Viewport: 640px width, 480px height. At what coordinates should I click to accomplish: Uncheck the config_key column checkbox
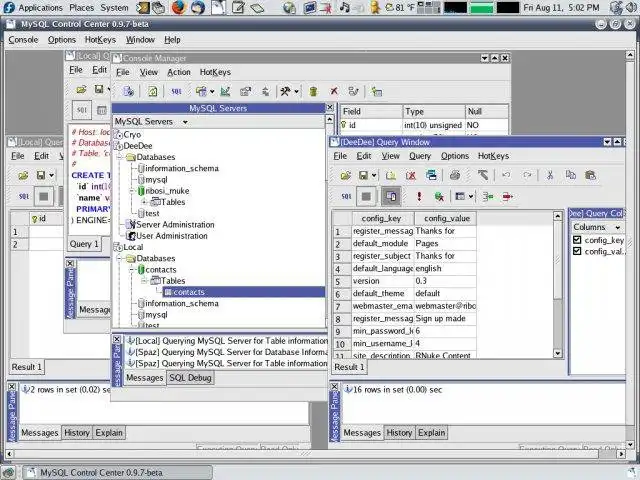click(x=576, y=240)
